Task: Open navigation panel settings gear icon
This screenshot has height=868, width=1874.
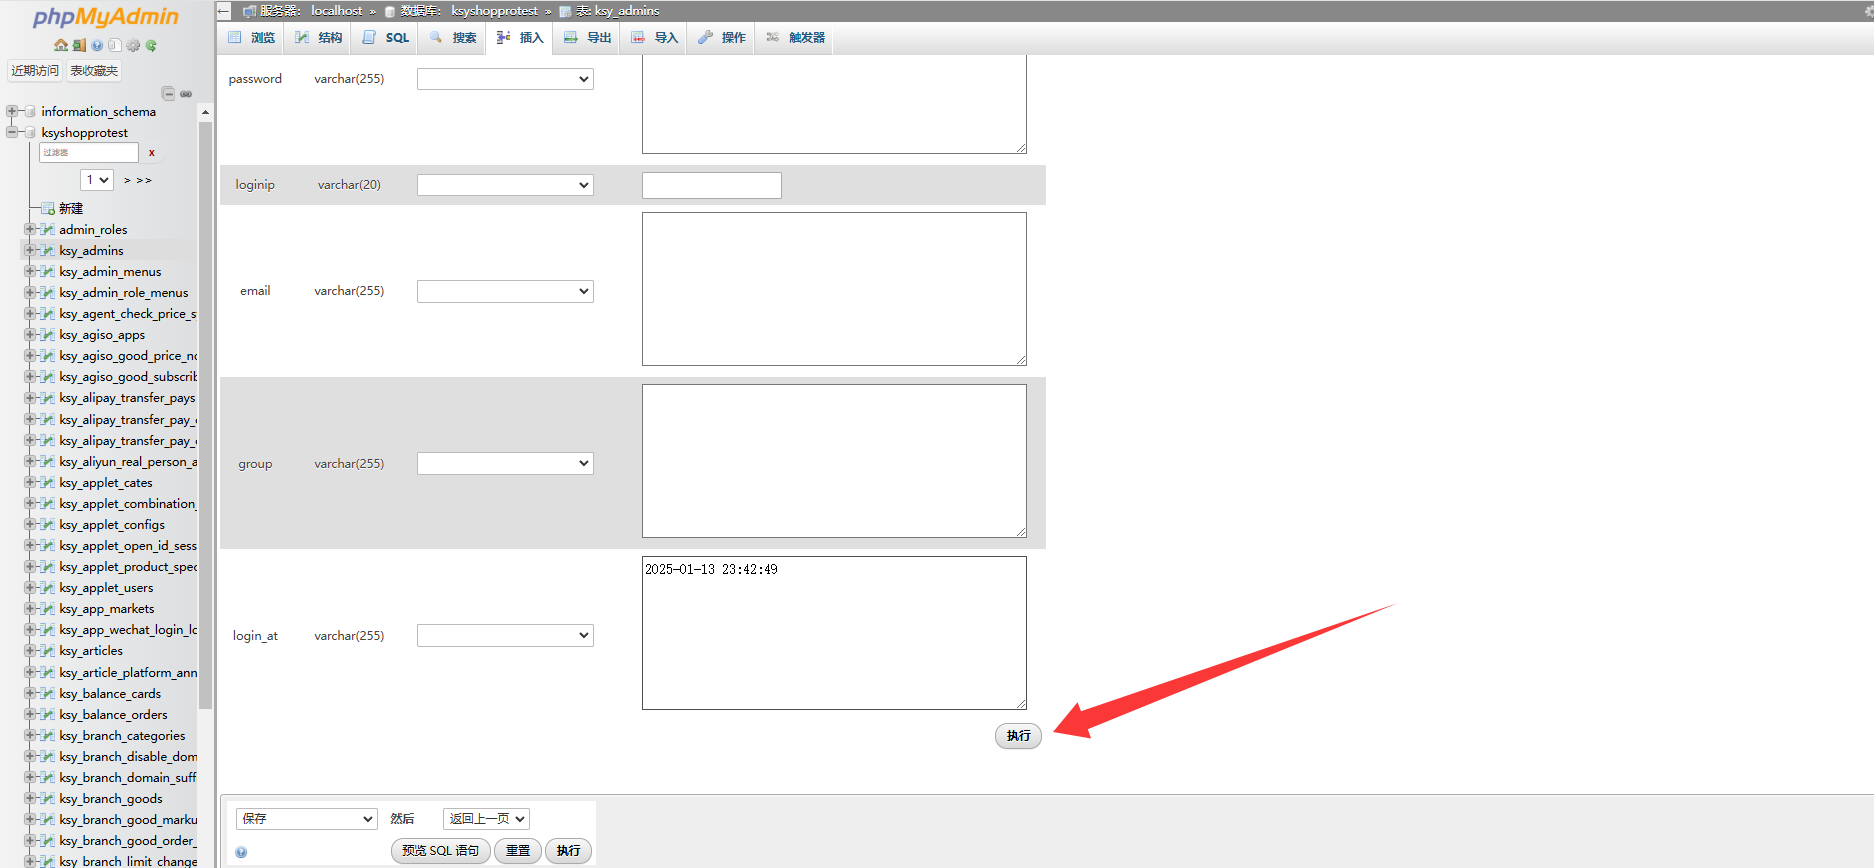Action: click(x=133, y=45)
